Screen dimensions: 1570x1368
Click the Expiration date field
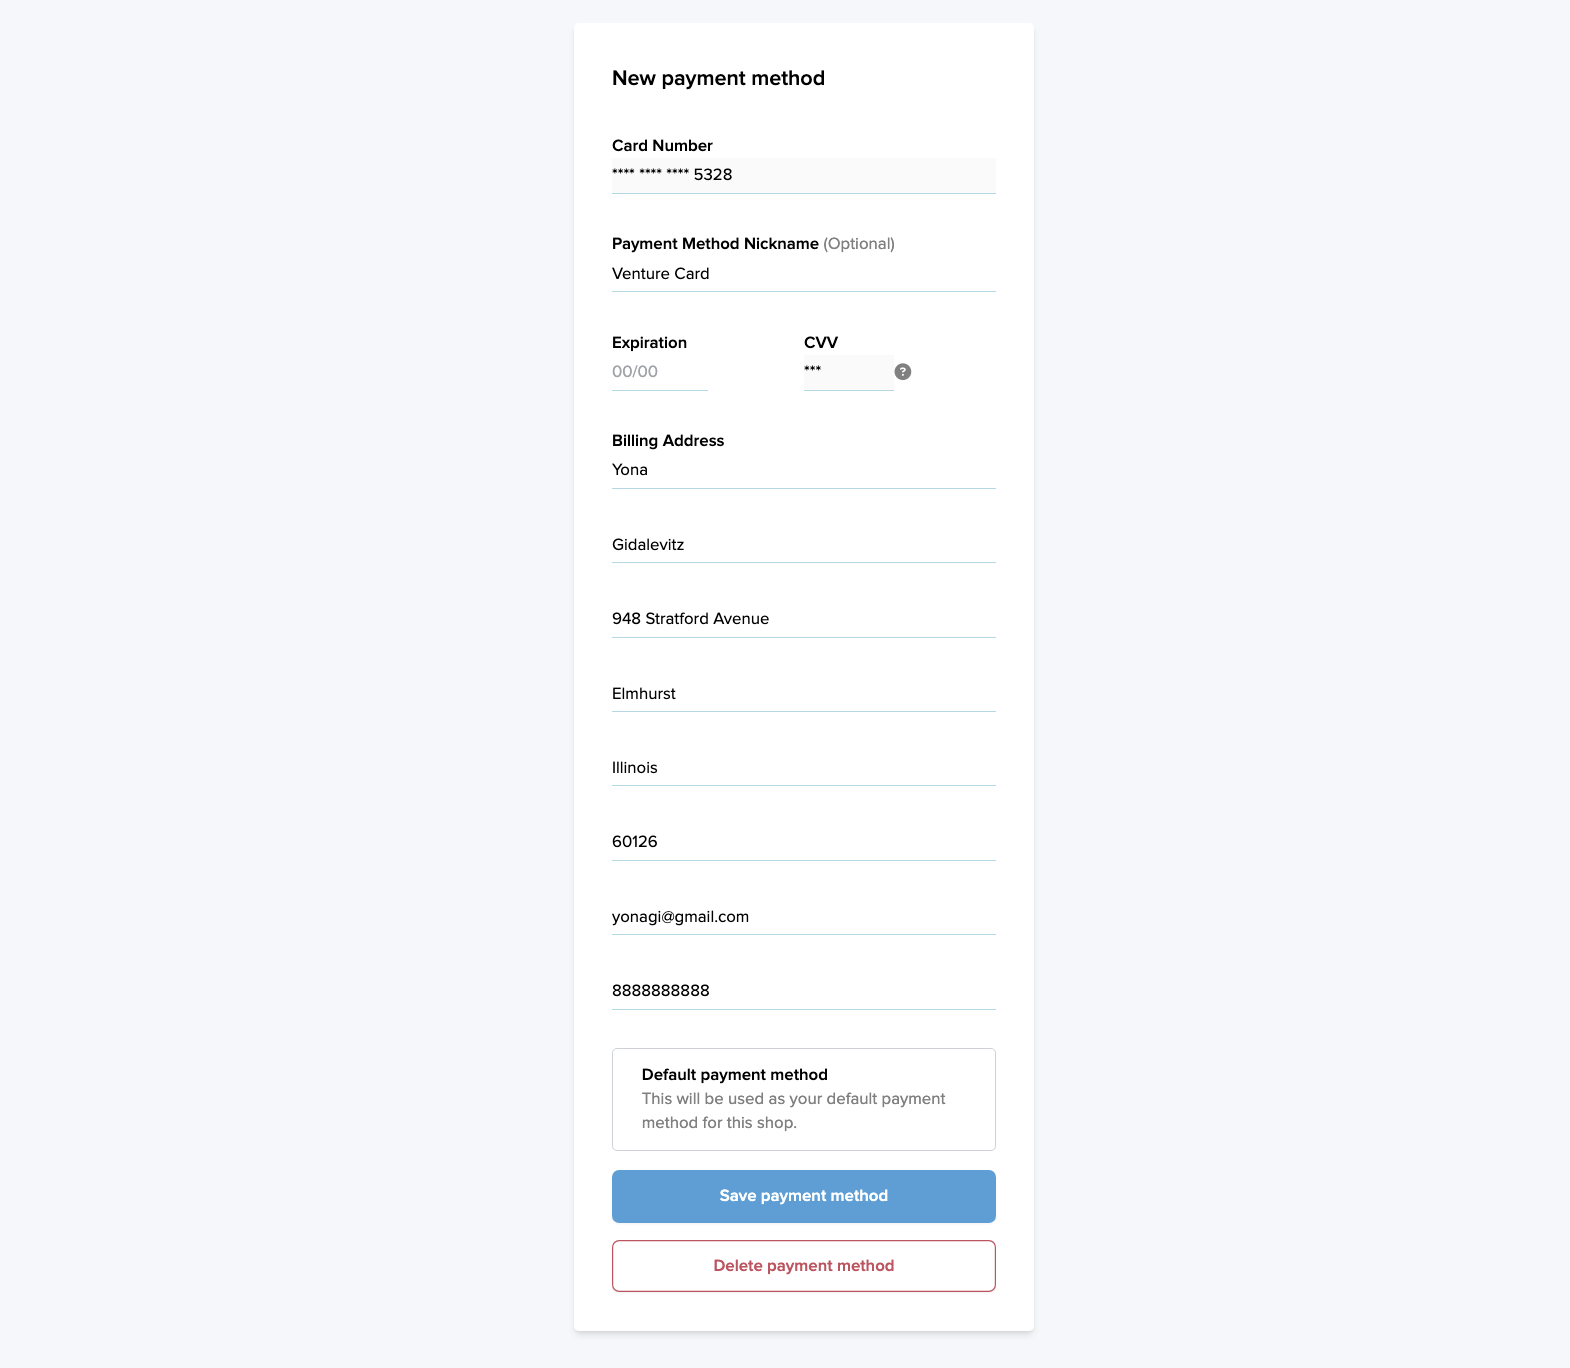[x=659, y=372]
